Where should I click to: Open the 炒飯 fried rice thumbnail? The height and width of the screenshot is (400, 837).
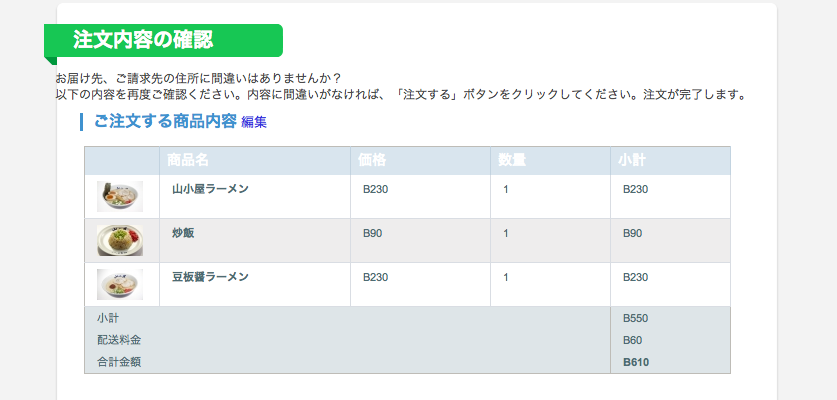(120, 240)
